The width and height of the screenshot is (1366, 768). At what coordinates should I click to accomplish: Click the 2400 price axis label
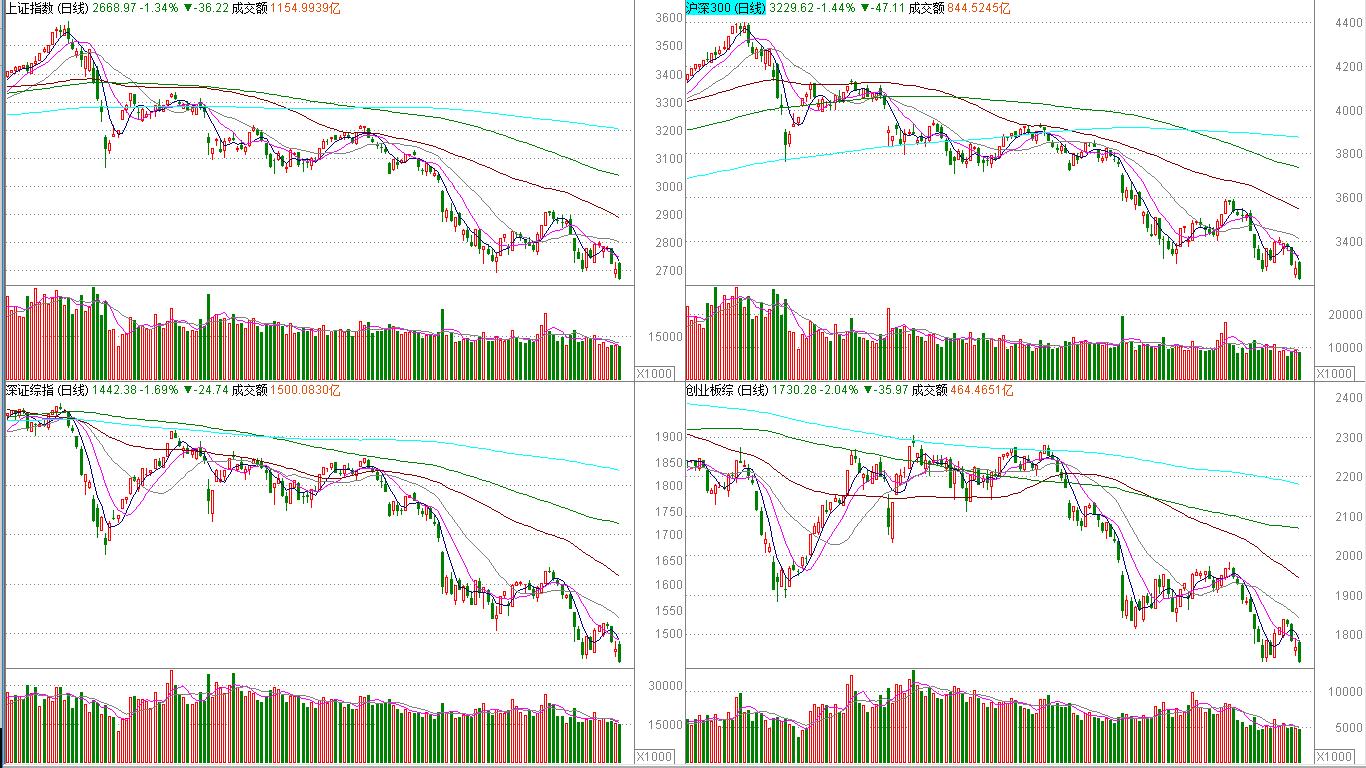[x=1348, y=398]
